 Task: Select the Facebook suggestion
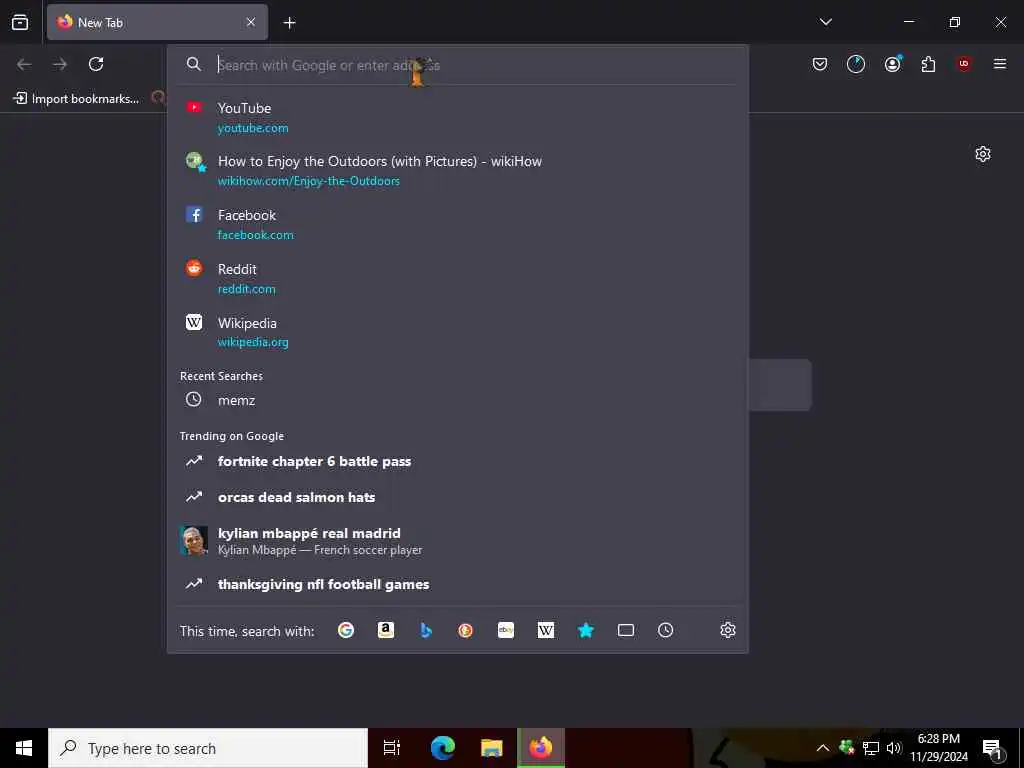[x=457, y=225]
